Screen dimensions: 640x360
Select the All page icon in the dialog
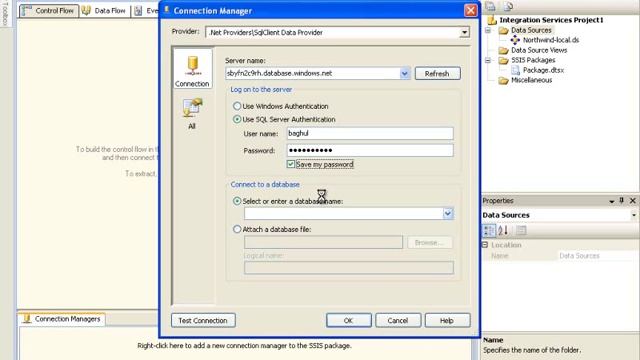pos(192,108)
